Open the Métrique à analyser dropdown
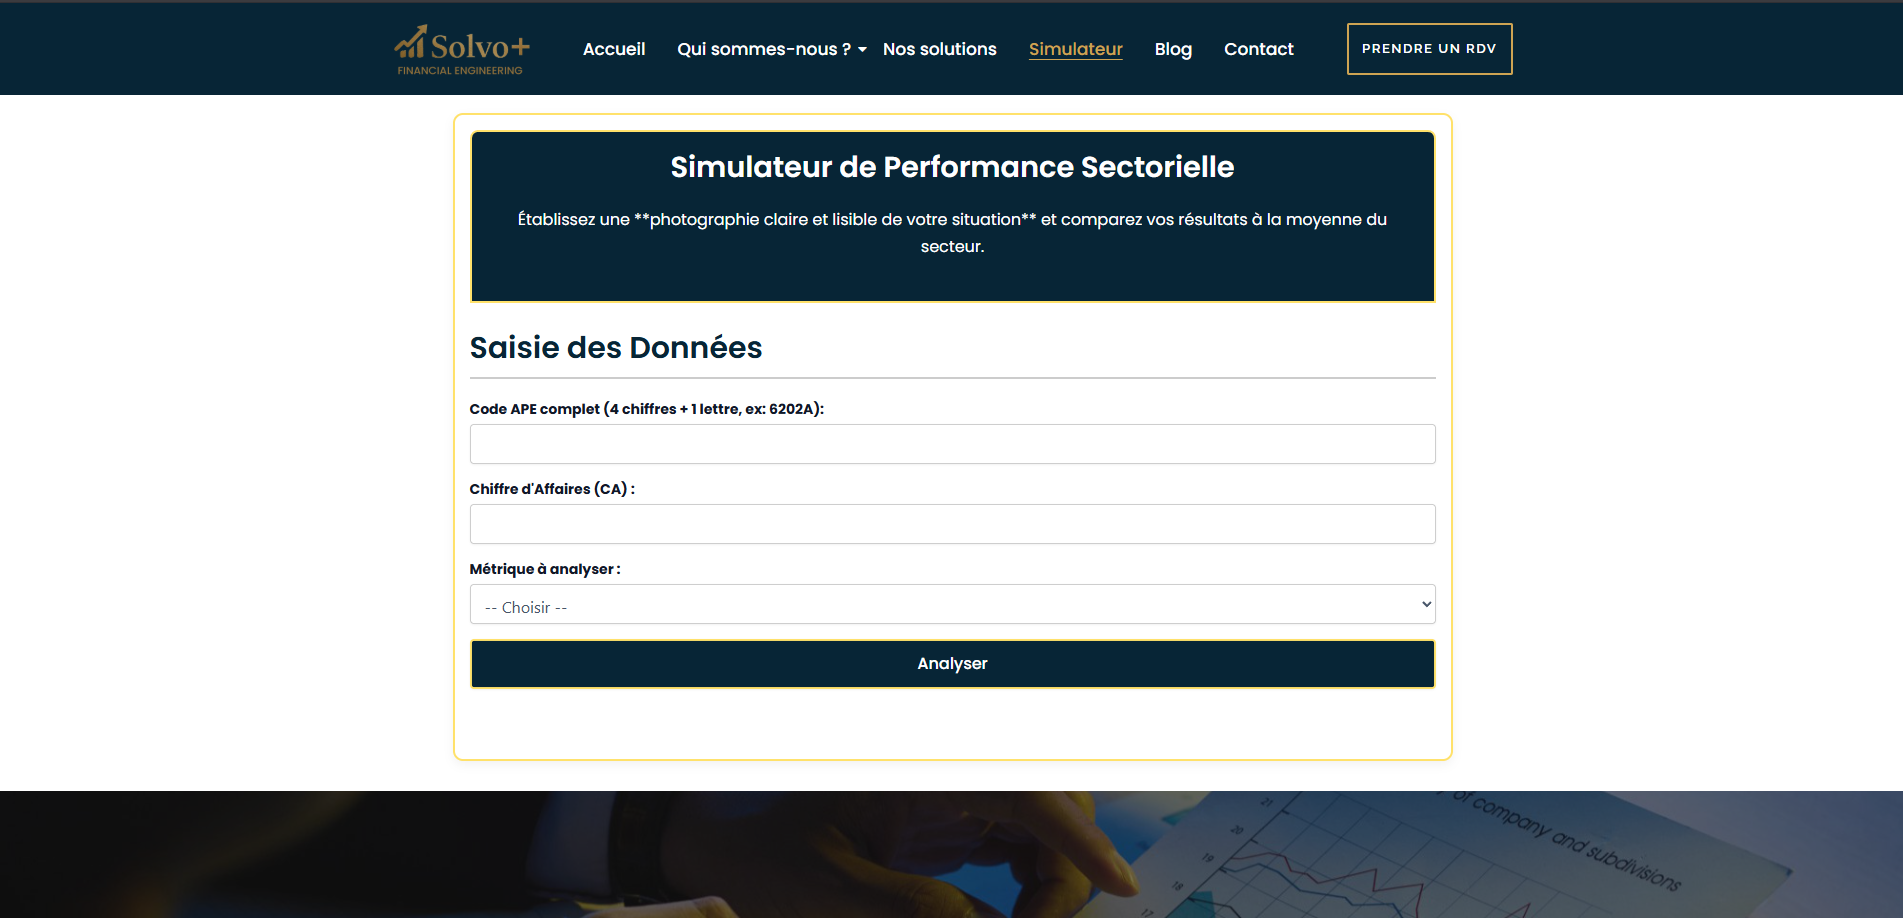The height and width of the screenshot is (918, 1903). coord(952,605)
